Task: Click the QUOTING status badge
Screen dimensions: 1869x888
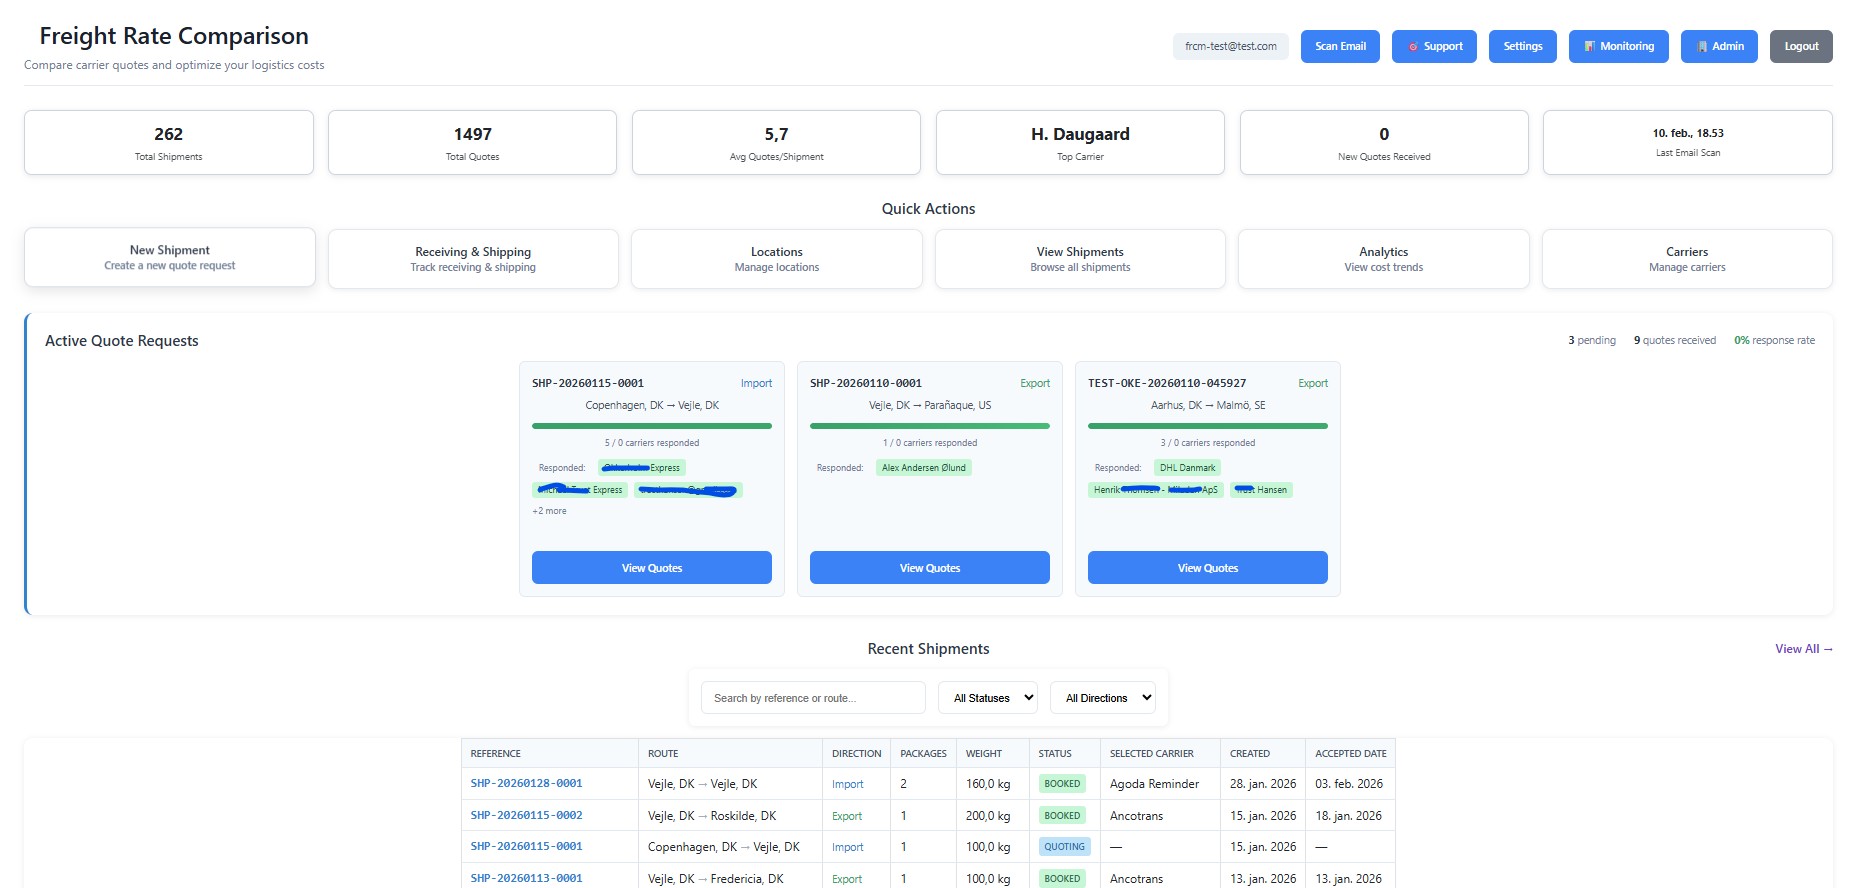Action: [1065, 846]
